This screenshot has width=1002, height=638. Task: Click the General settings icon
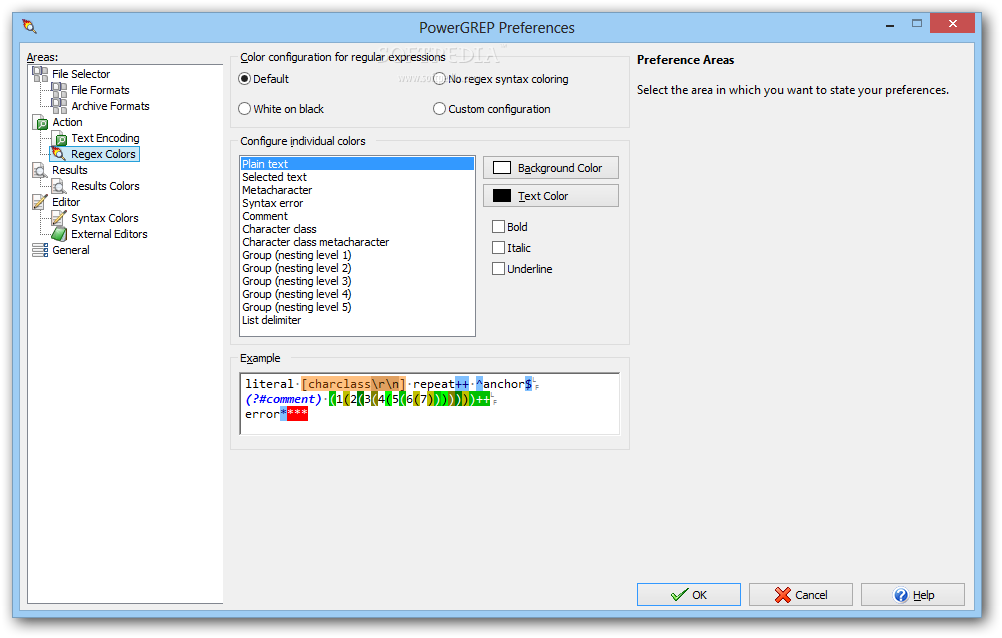click(40, 250)
